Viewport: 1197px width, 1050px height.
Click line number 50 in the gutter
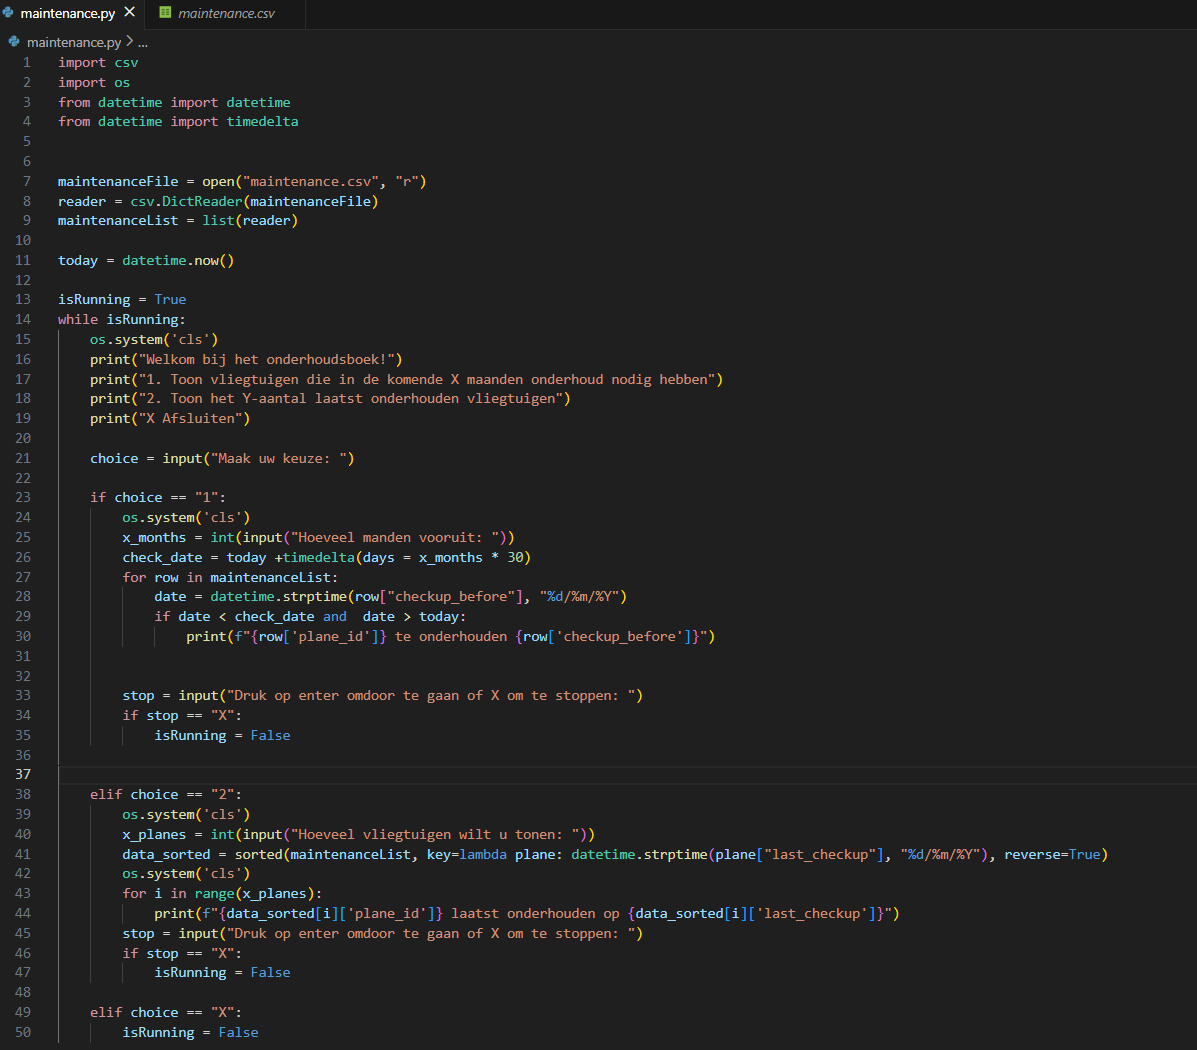pyautogui.click(x=23, y=1032)
